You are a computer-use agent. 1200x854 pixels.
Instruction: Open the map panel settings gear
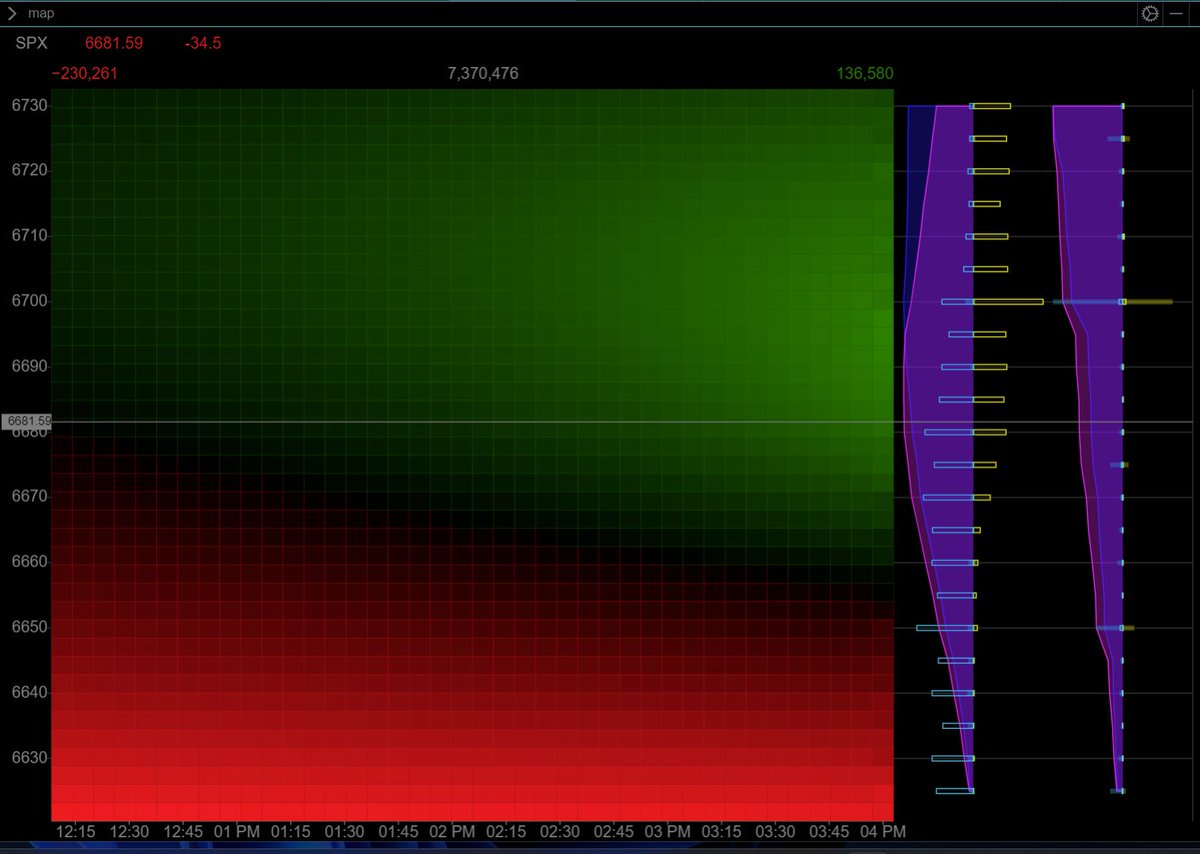click(x=1149, y=14)
